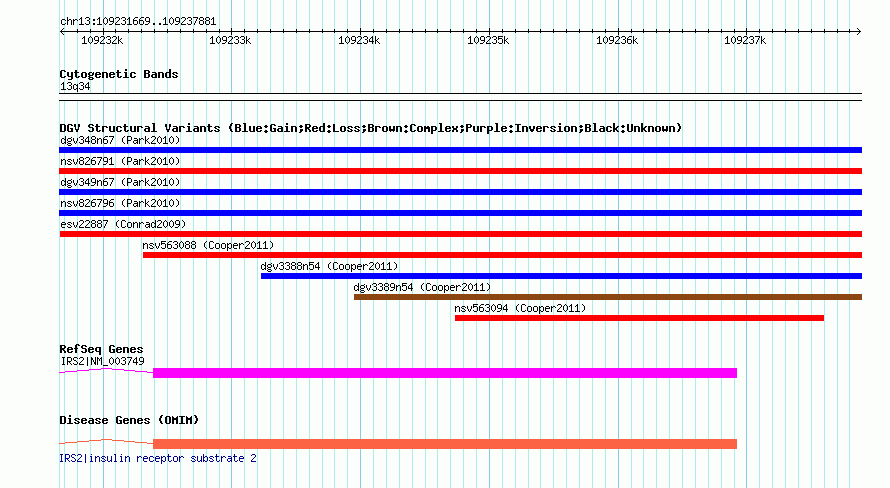Click the dgv348n67 (Park2010) label
The width and height of the screenshot is (890, 488).
click(x=120, y=140)
